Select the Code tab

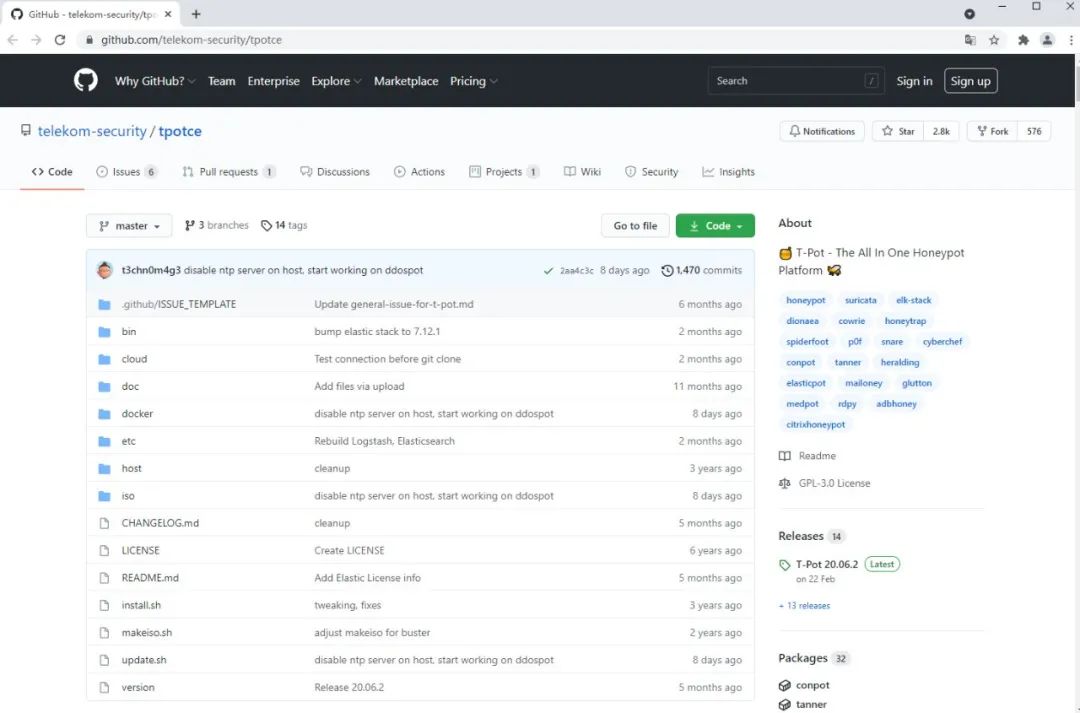pyautogui.click(x=52, y=172)
